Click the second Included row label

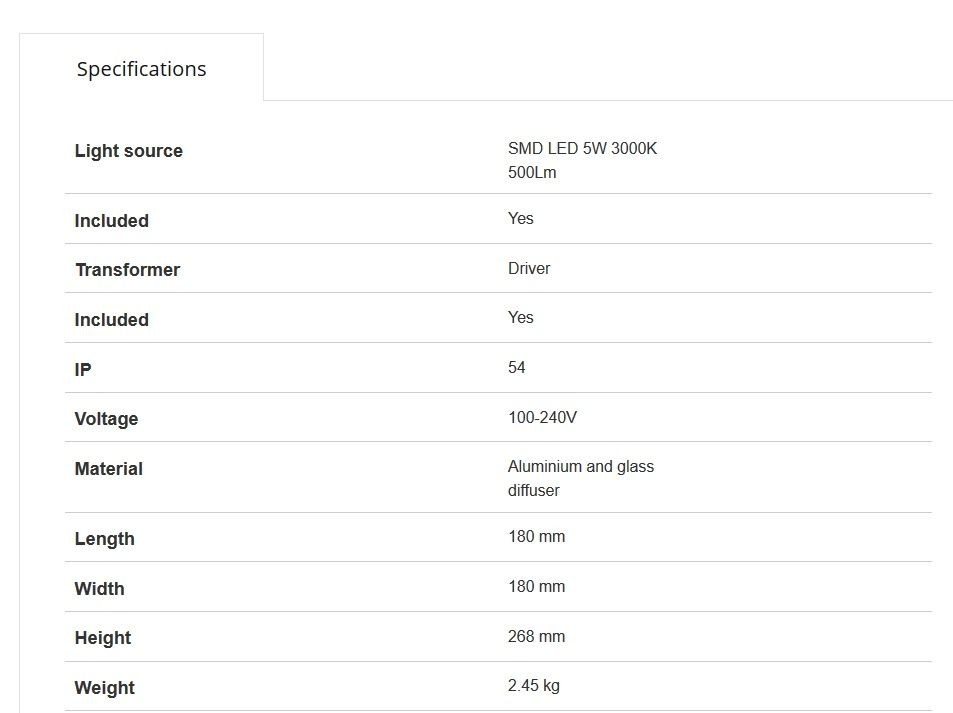coord(112,320)
